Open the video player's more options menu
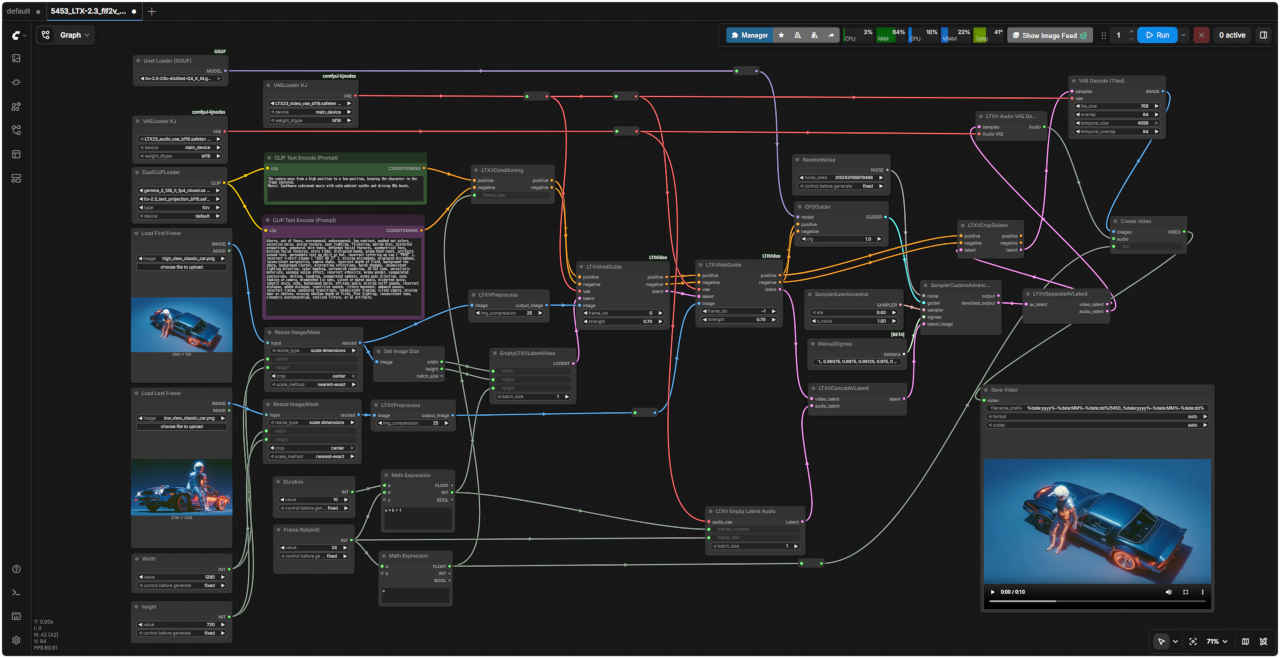The image size is (1280, 658). point(1202,592)
